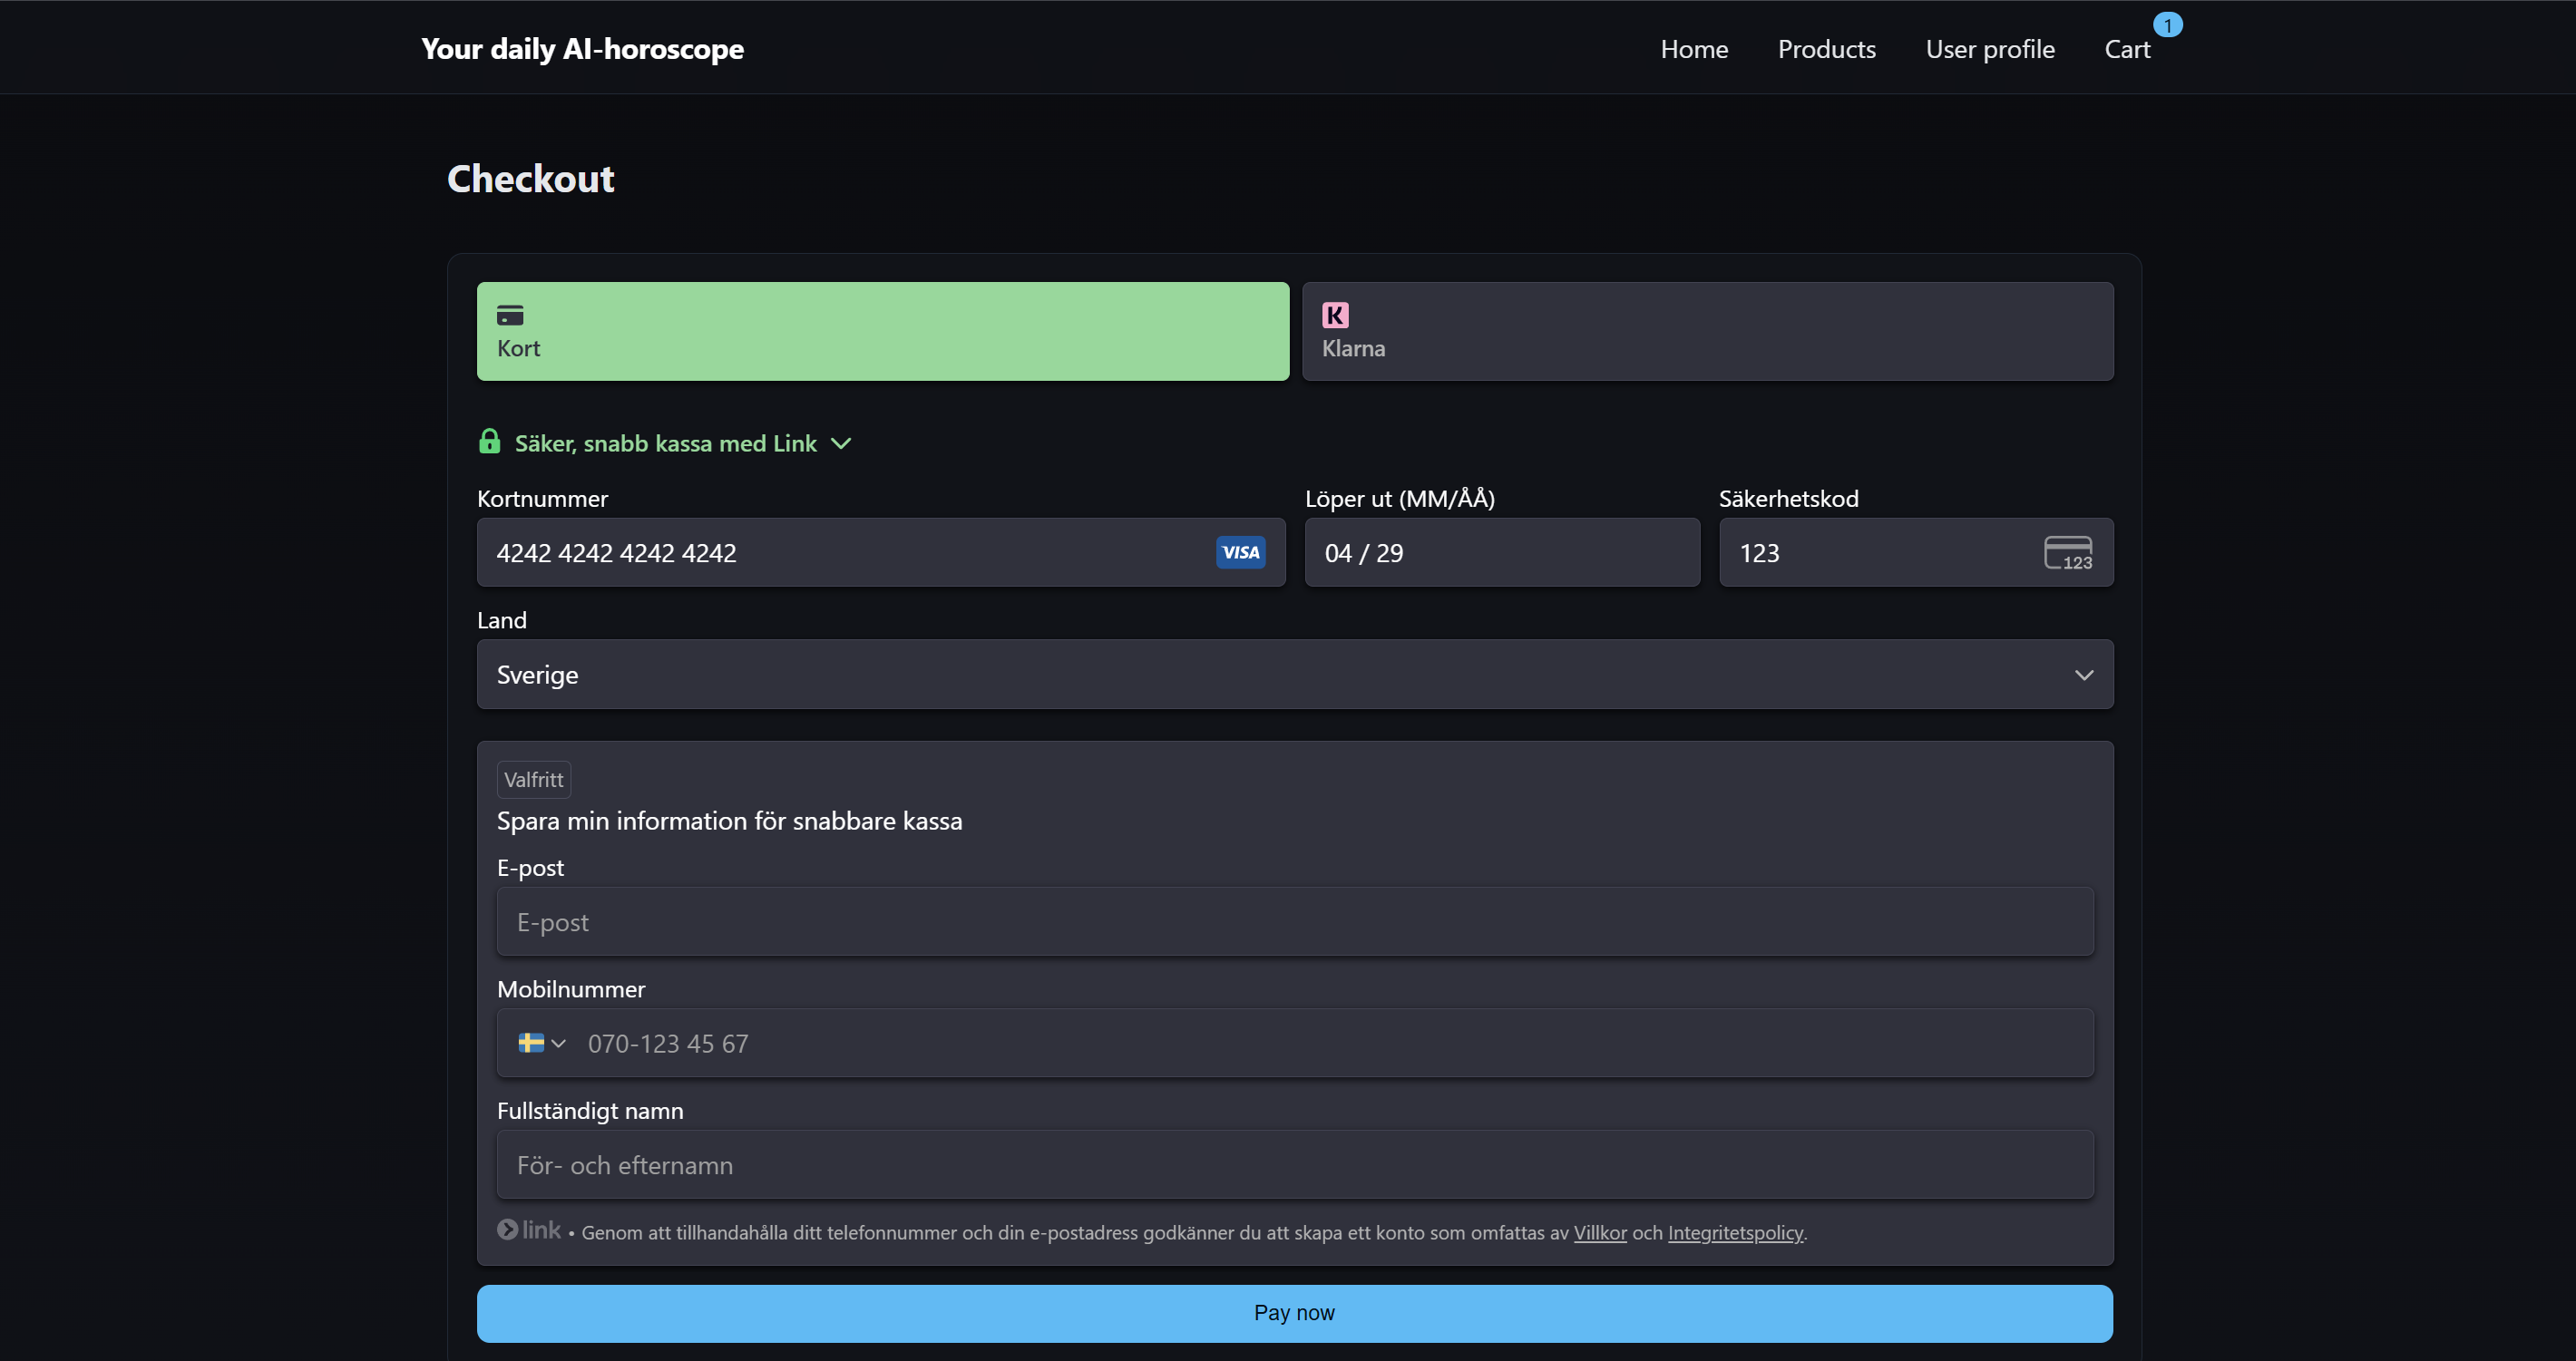The image size is (2576, 1361).
Task: Click the green padlock icon
Action: 489,442
